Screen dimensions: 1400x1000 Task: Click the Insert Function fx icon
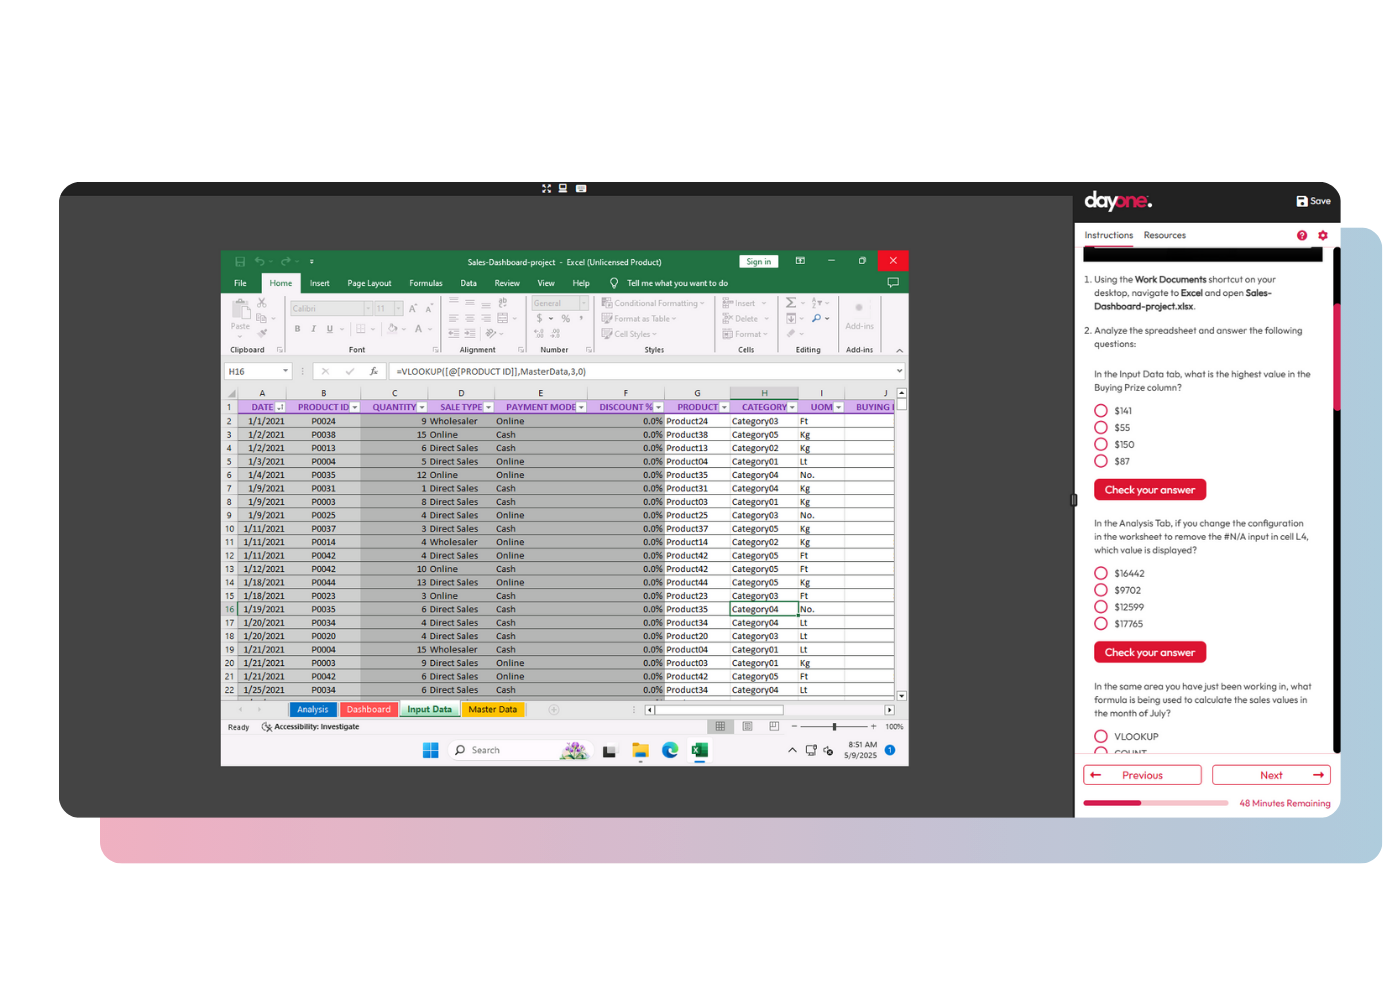coord(373,371)
